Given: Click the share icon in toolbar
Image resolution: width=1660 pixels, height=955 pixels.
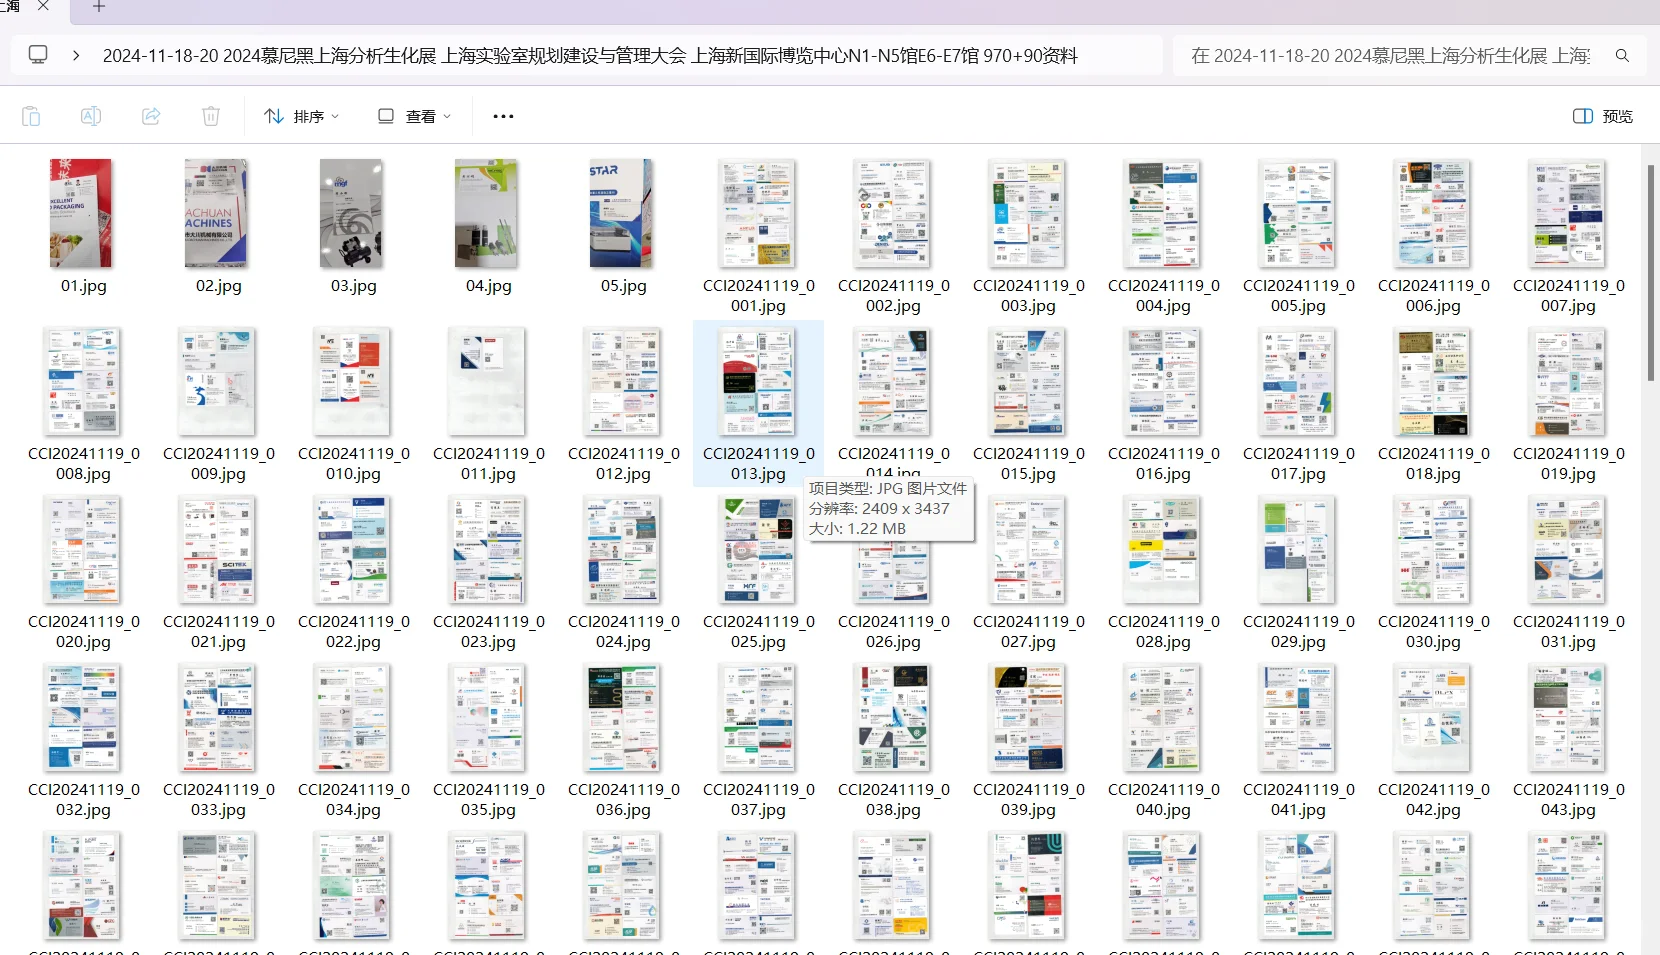Looking at the screenshot, I should [x=151, y=116].
